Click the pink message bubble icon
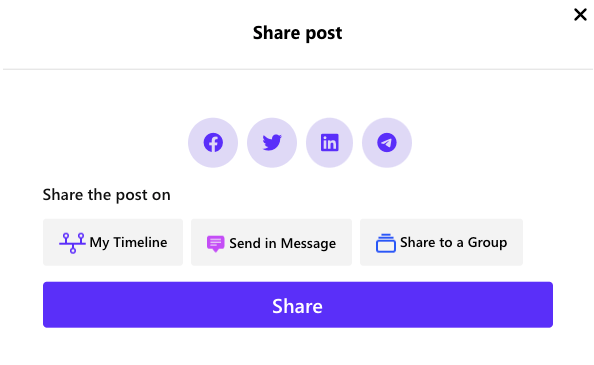Image resolution: width=594 pixels, height=365 pixels. pos(216,243)
